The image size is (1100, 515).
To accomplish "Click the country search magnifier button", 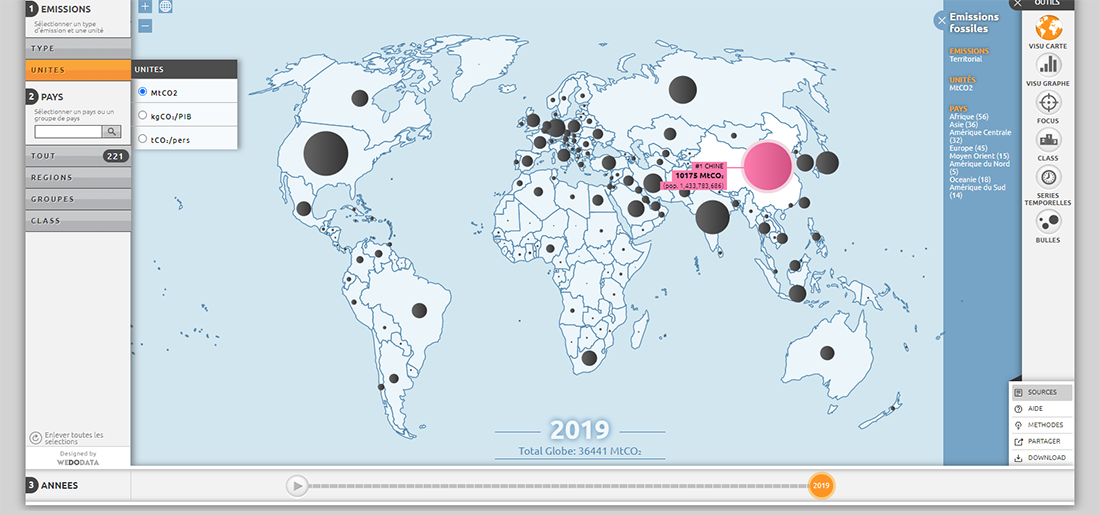I will pyautogui.click(x=111, y=131).
